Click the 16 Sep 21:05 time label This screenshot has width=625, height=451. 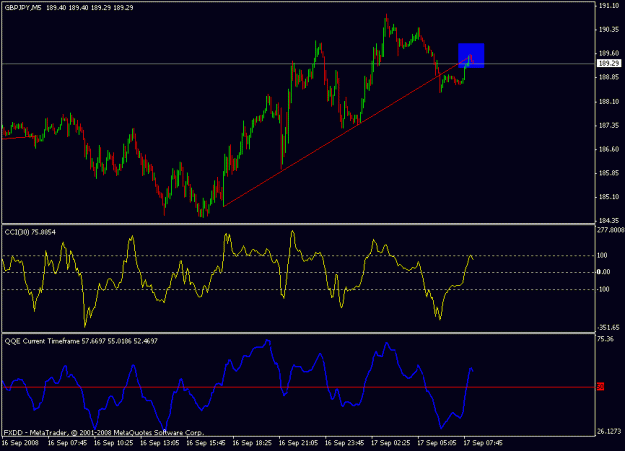click(x=298, y=443)
